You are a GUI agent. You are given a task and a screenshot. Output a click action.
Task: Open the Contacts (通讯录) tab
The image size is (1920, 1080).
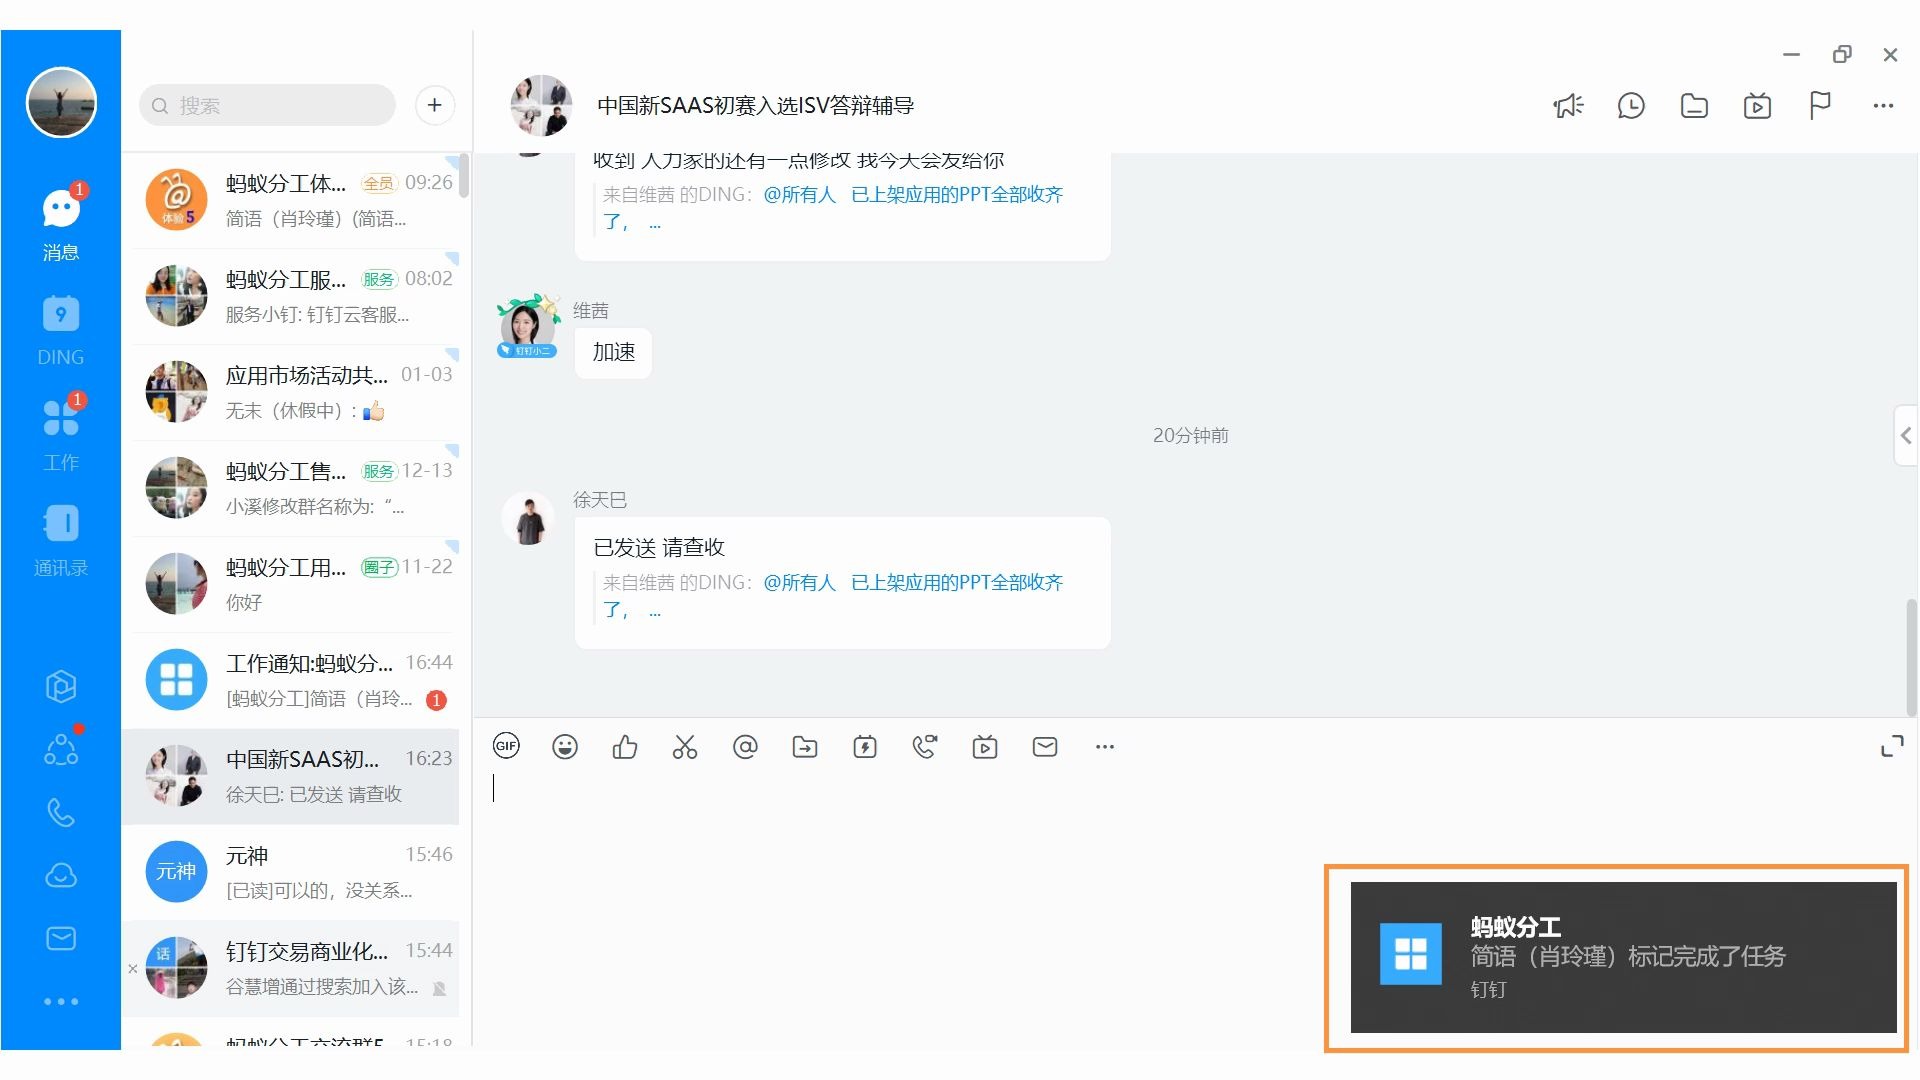61,540
